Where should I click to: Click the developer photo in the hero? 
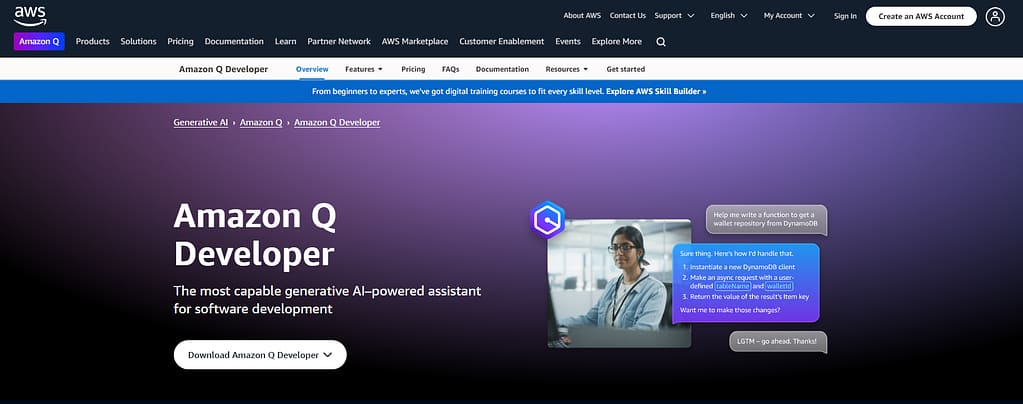pos(619,283)
